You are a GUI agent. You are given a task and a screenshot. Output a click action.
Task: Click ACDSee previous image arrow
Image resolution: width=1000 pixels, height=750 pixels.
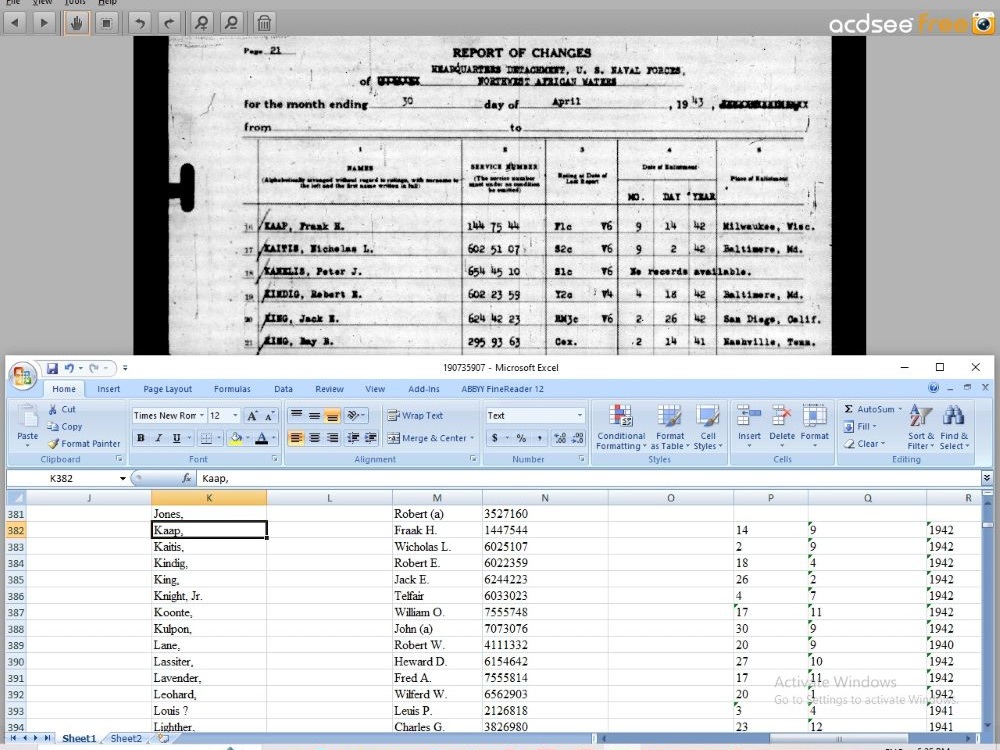point(15,24)
